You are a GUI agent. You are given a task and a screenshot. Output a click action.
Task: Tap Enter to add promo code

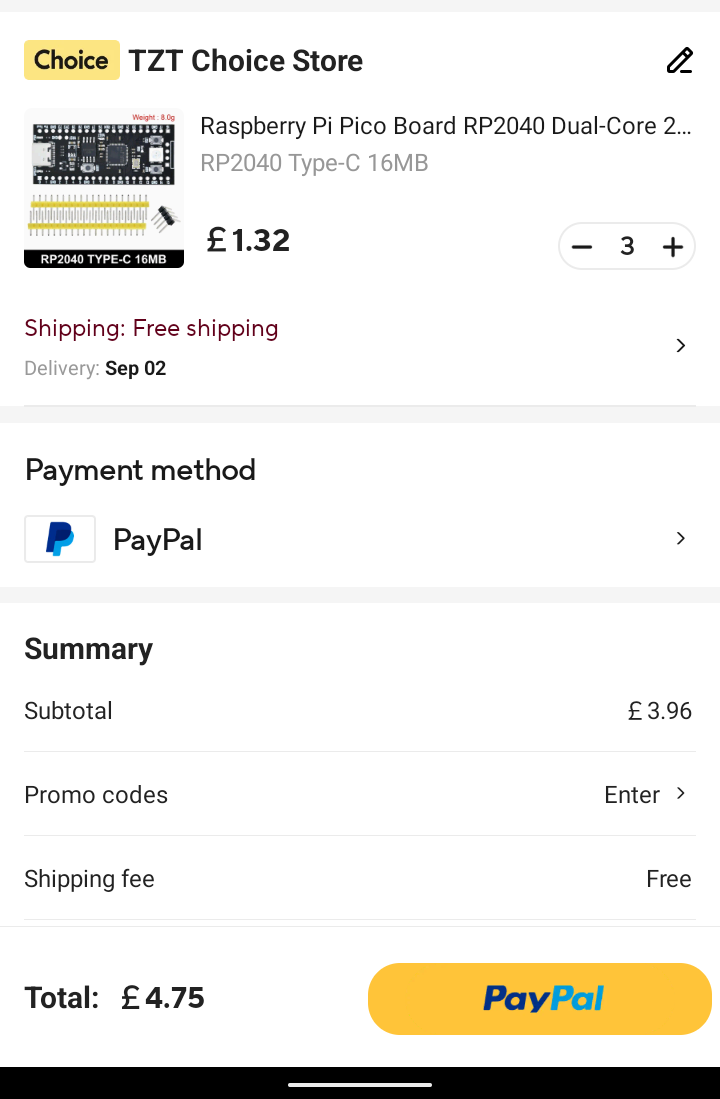pyautogui.click(x=632, y=795)
